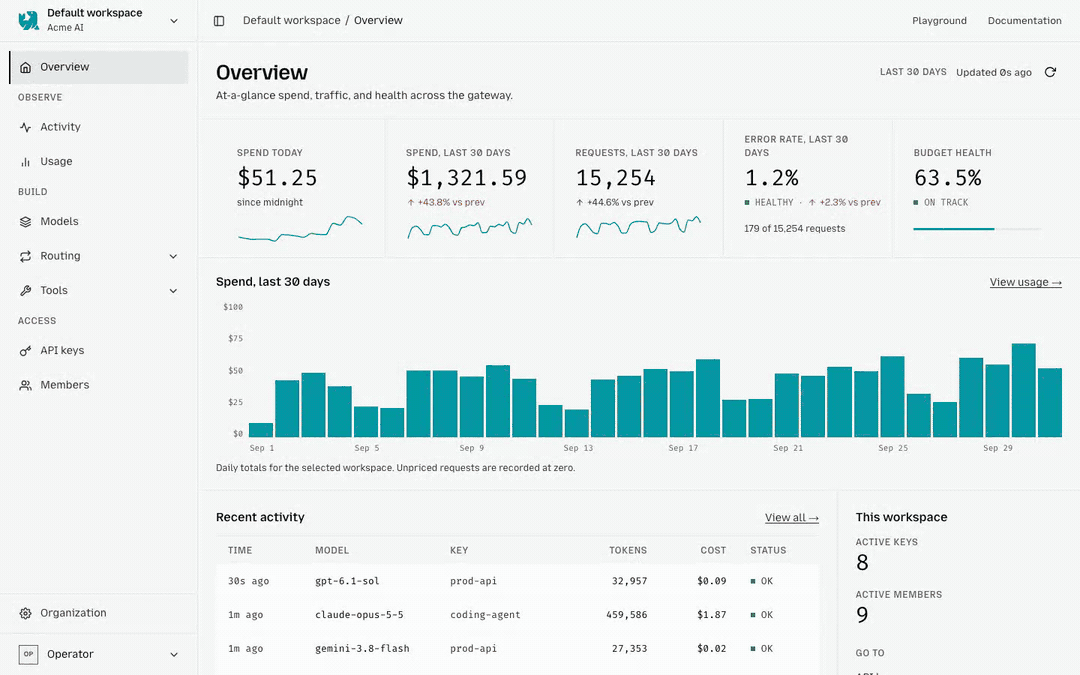Viewport: 1080px width, 675px height.
Task: Click the Organization gear icon
Action: coord(25,613)
